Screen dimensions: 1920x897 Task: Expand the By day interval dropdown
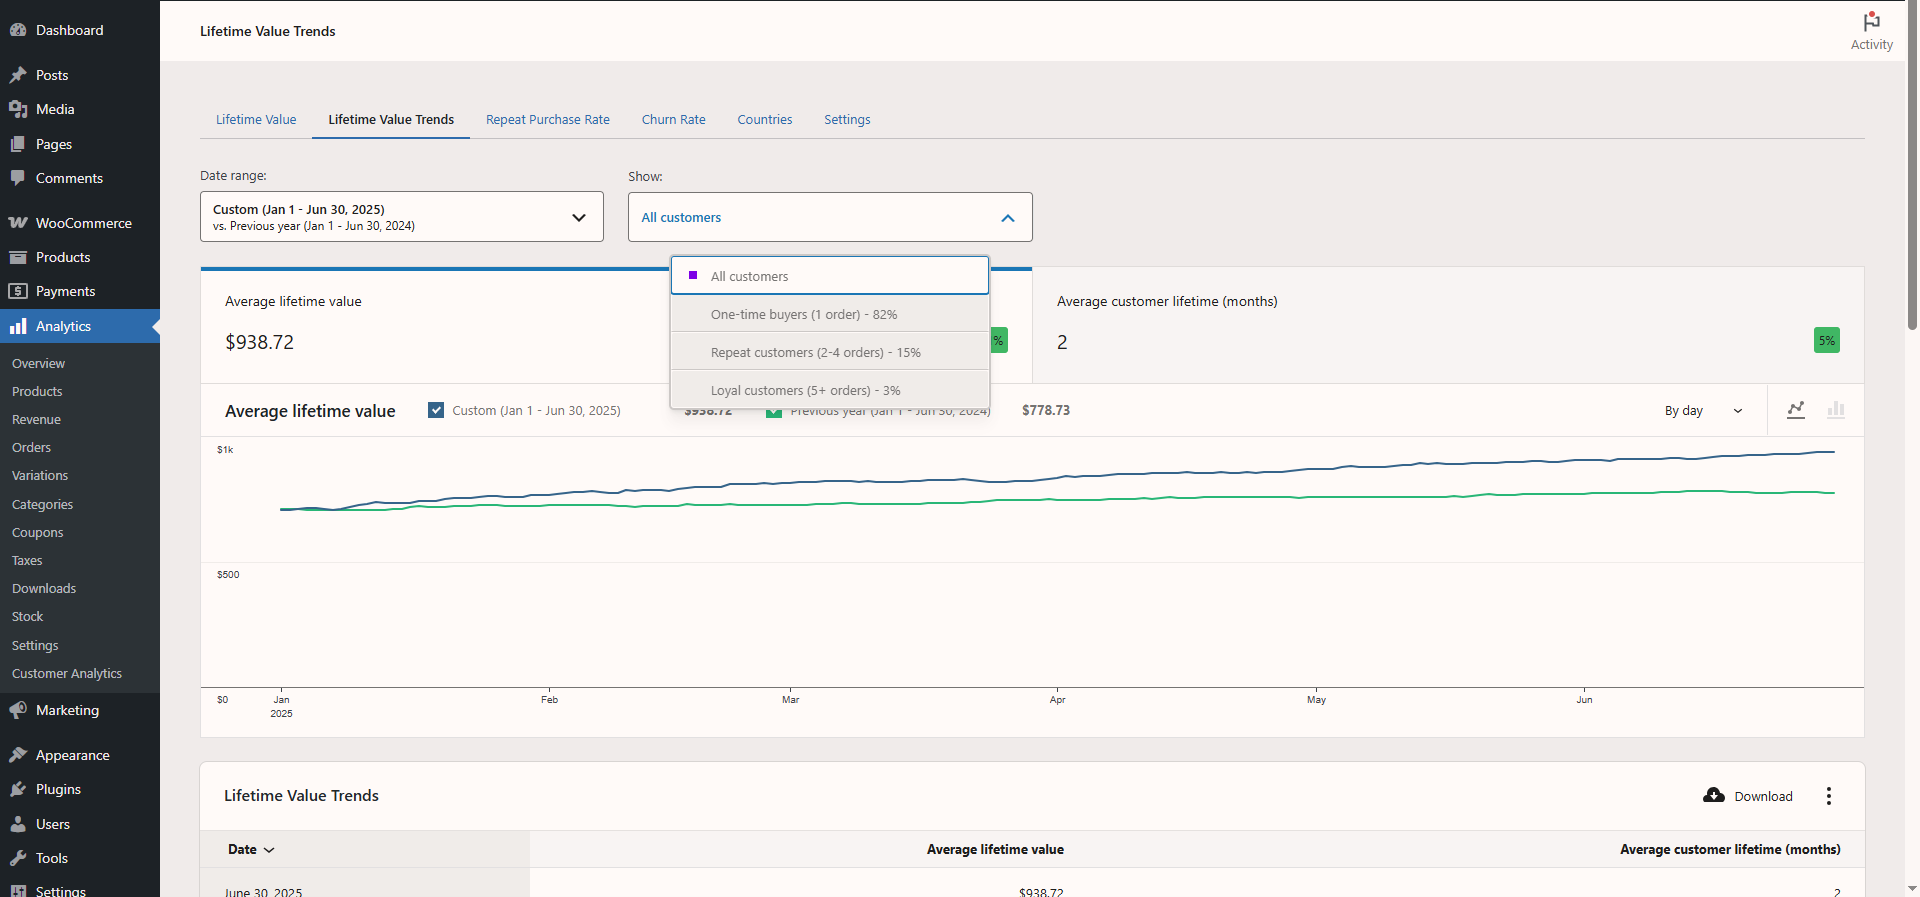1703,411
